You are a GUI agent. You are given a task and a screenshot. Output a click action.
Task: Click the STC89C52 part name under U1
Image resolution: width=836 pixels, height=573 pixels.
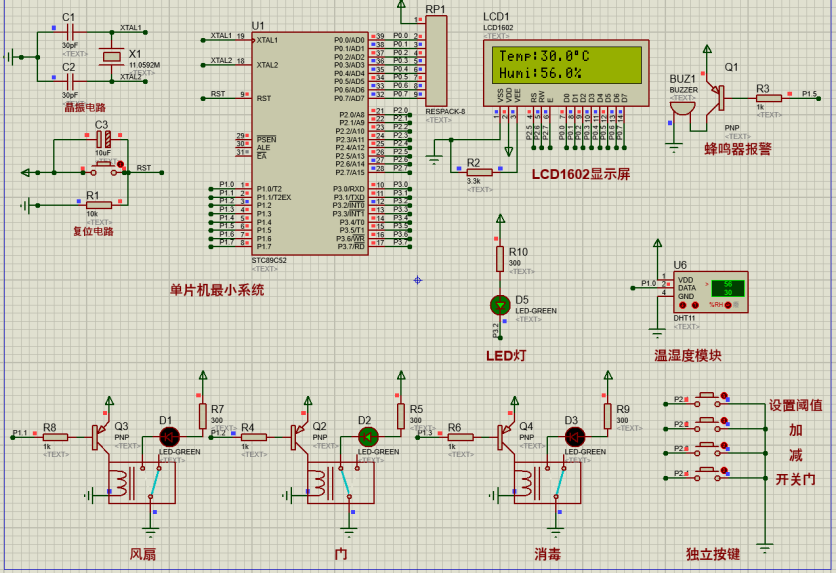pos(269,260)
